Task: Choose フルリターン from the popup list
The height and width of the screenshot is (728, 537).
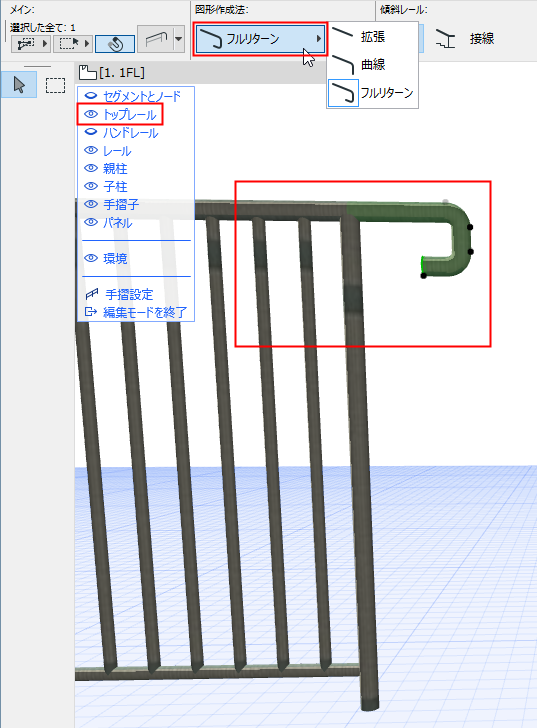Action: 373,93
